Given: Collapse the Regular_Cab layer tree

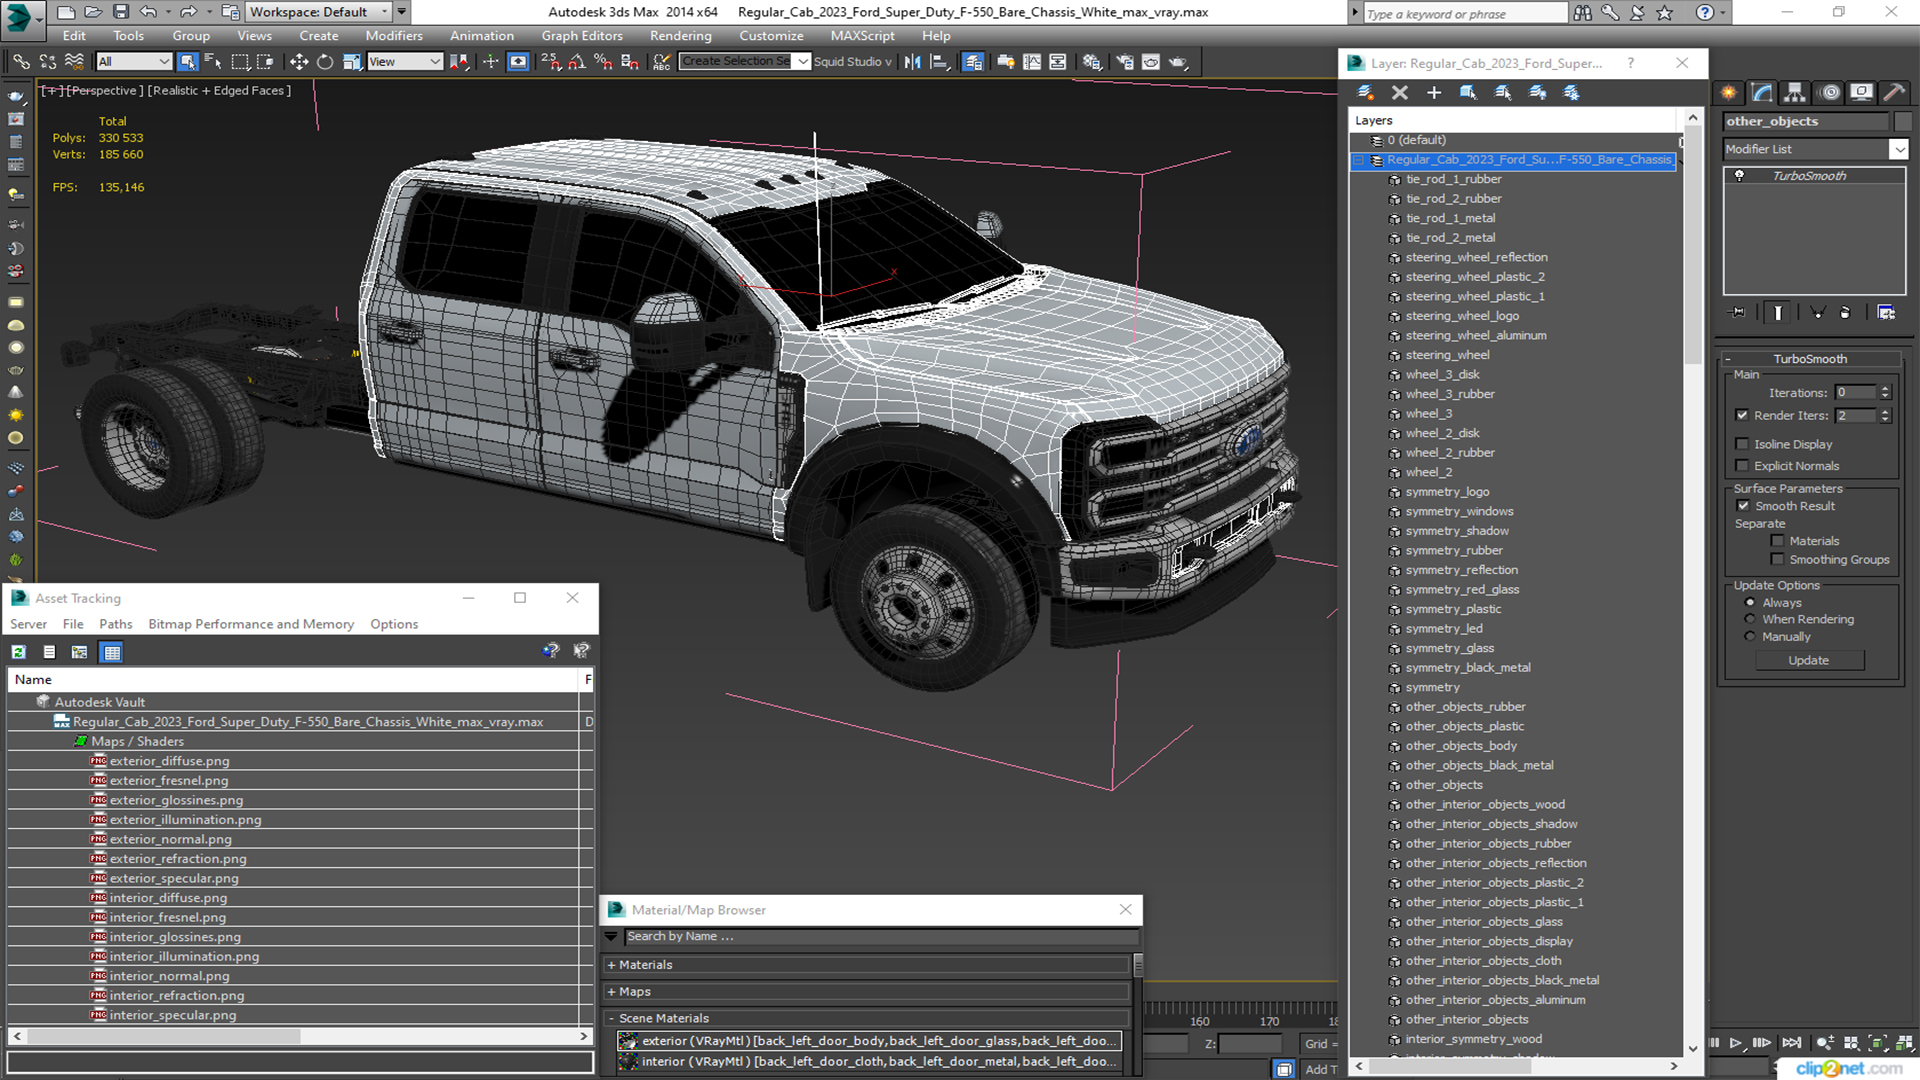Looking at the screenshot, I should click(1359, 160).
